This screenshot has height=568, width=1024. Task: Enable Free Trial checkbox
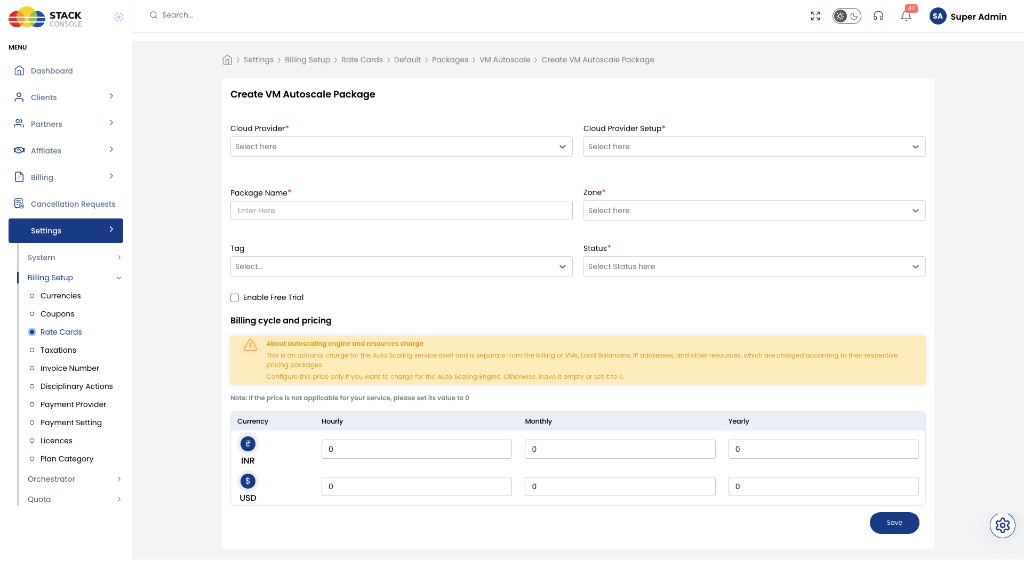point(234,298)
